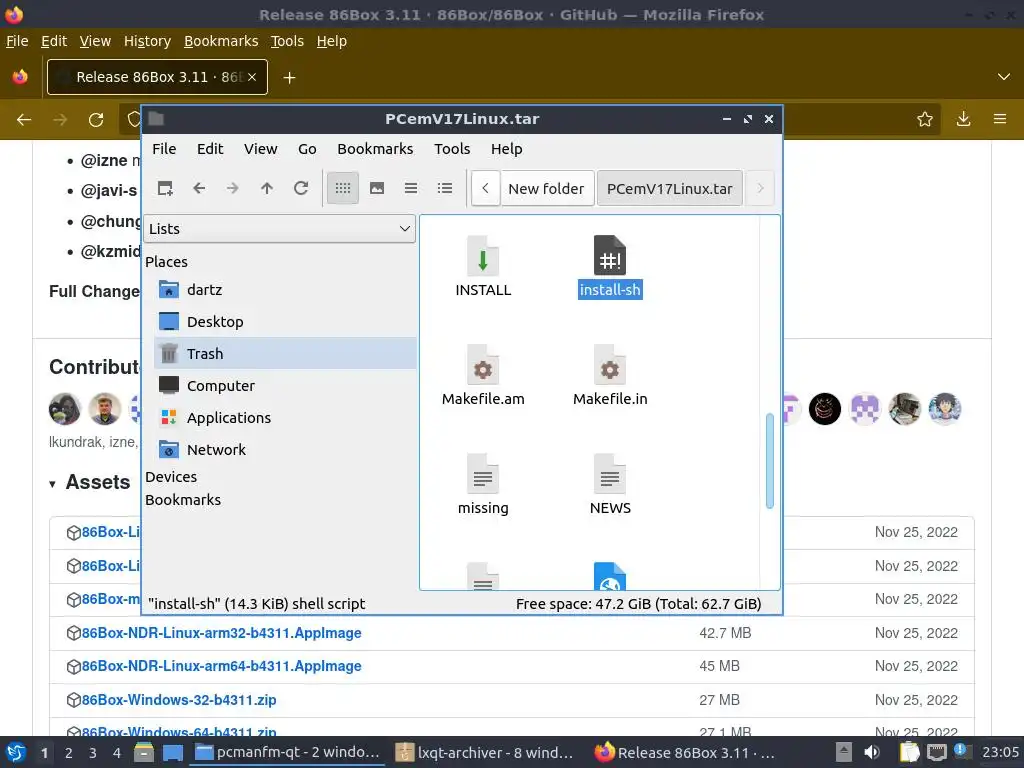Select the Bookmarks section label in sidebar
This screenshot has width=1024, height=768.
click(x=183, y=500)
